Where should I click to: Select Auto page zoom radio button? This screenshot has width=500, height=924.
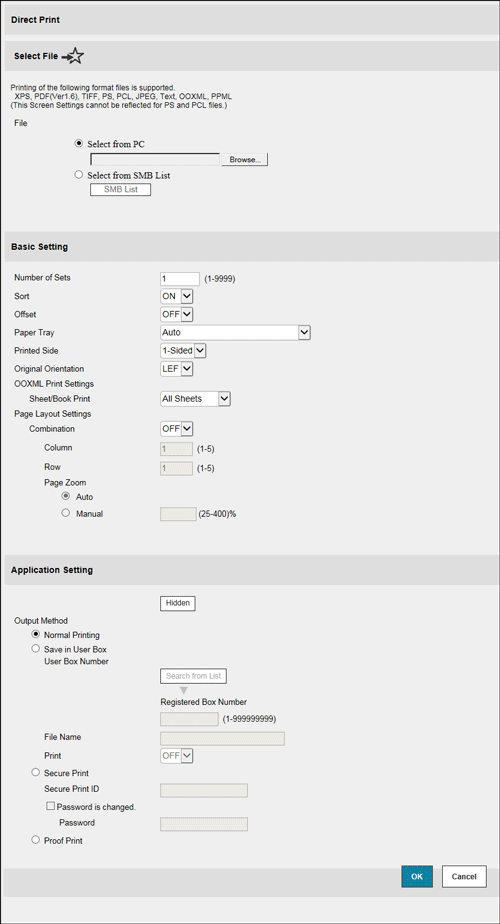[65, 496]
